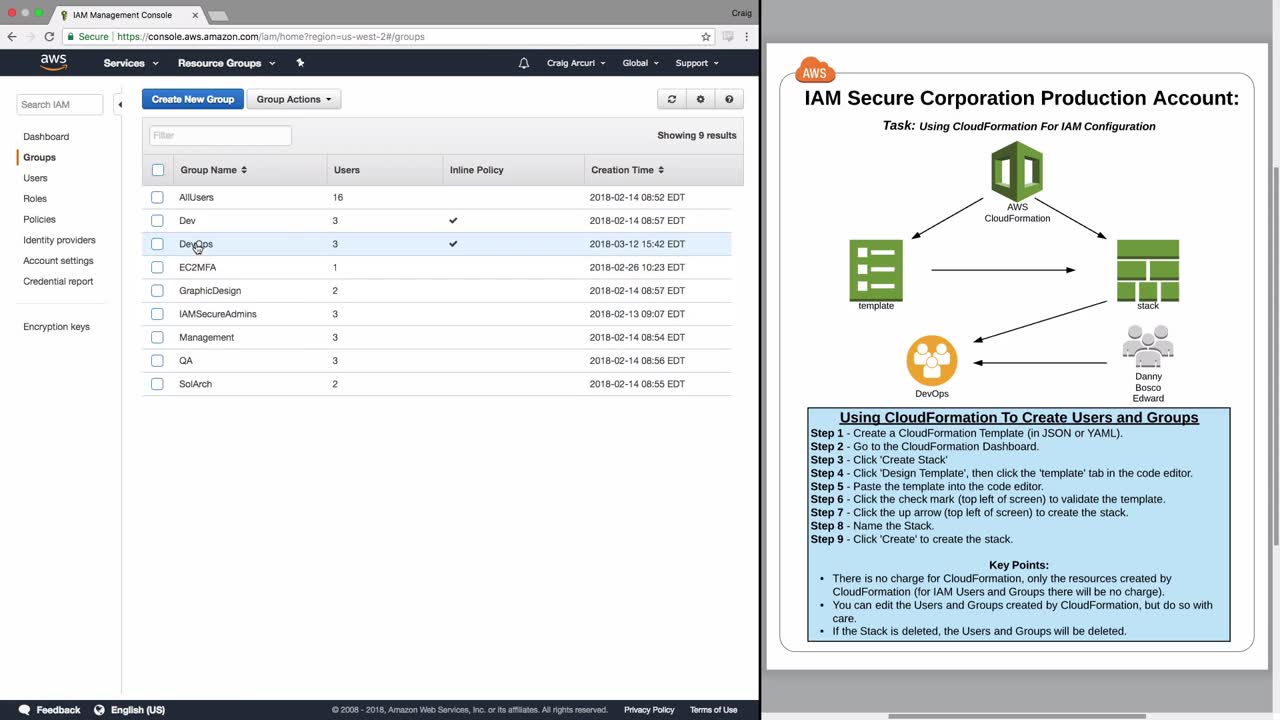The height and width of the screenshot is (720, 1280).
Task: Expand the Resource Groups dropdown
Action: click(226, 63)
